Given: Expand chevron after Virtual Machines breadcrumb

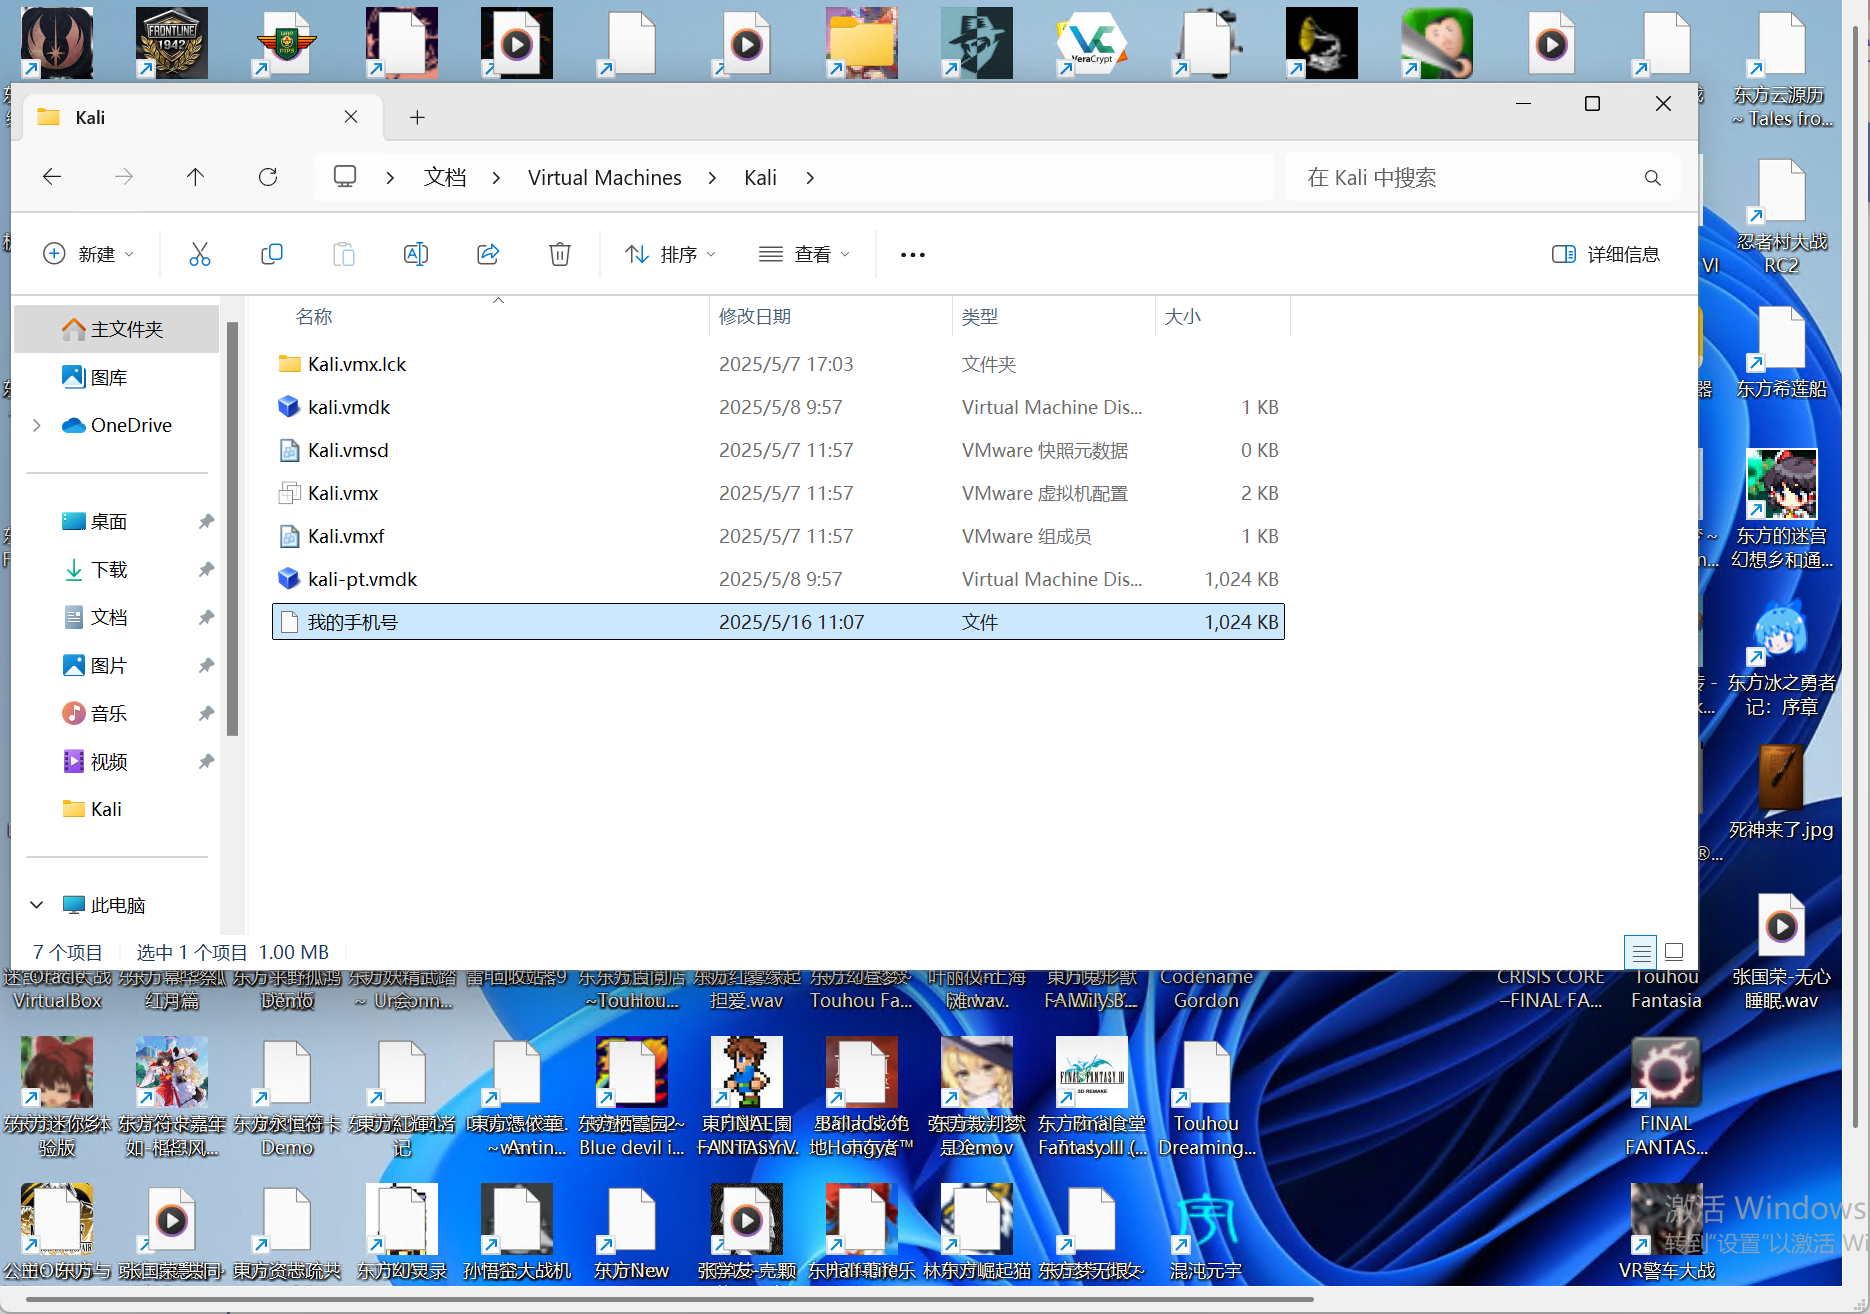Looking at the screenshot, I should pos(712,177).
